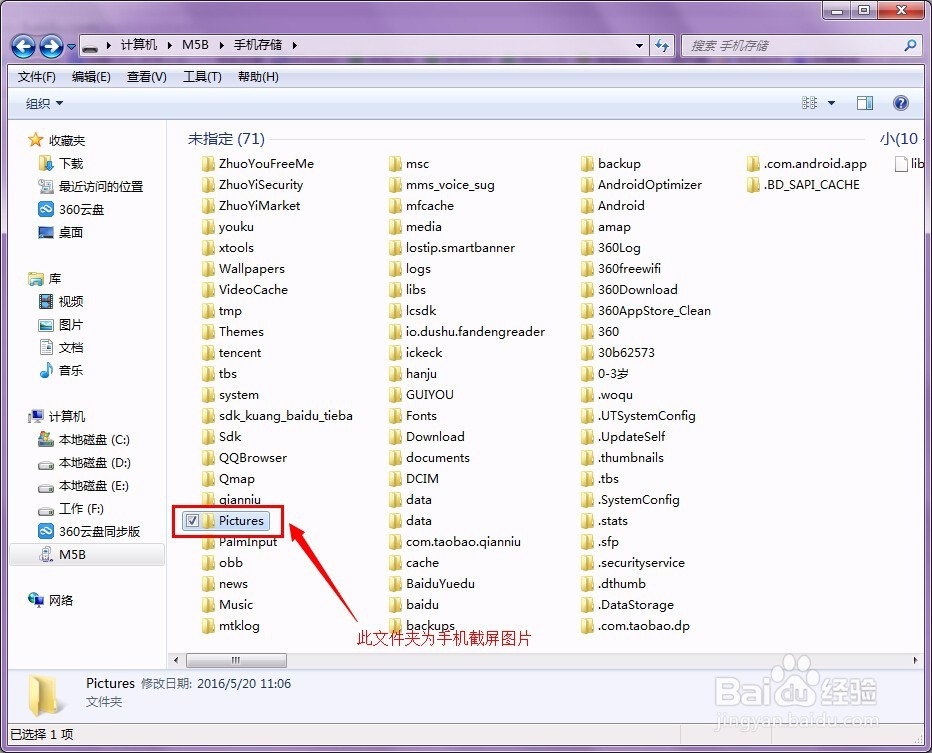Click the horizontal scrollbar thumb
This screenshot has height=753, width=932.
[x=236, y=660]
